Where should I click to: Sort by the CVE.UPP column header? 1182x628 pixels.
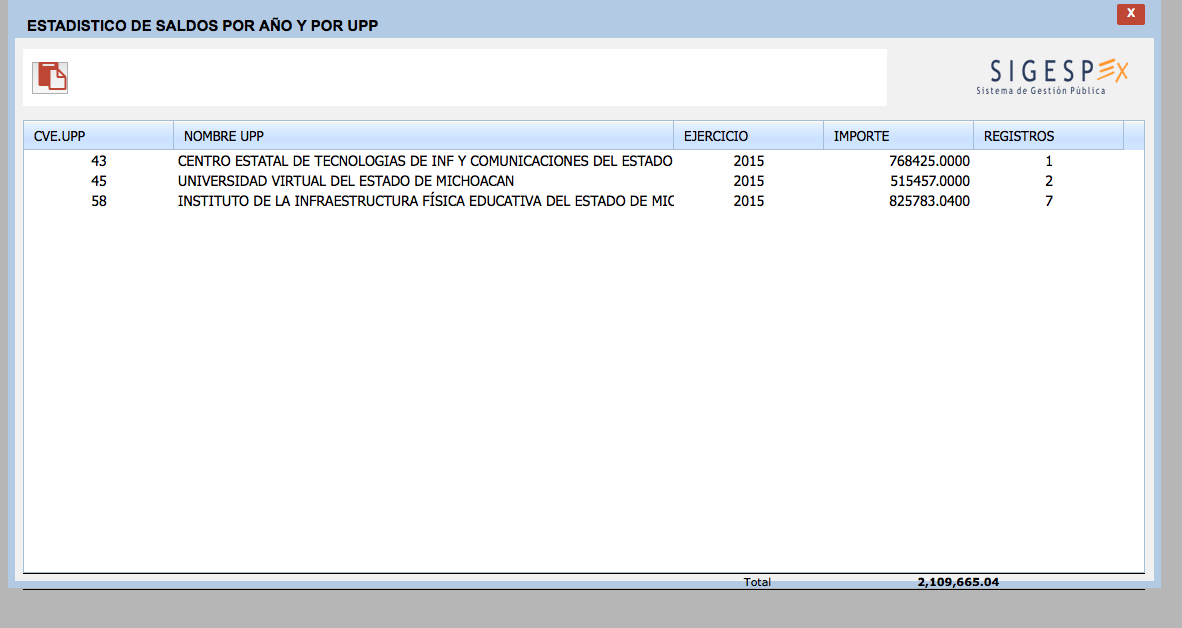click(99, 136)
